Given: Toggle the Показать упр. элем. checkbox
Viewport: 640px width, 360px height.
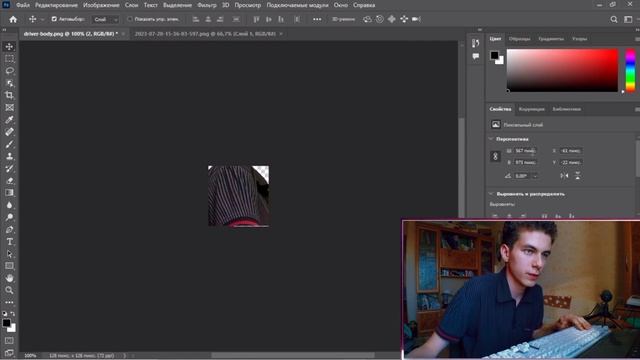Looking at the screenshot, I should [x=129, y=19].
